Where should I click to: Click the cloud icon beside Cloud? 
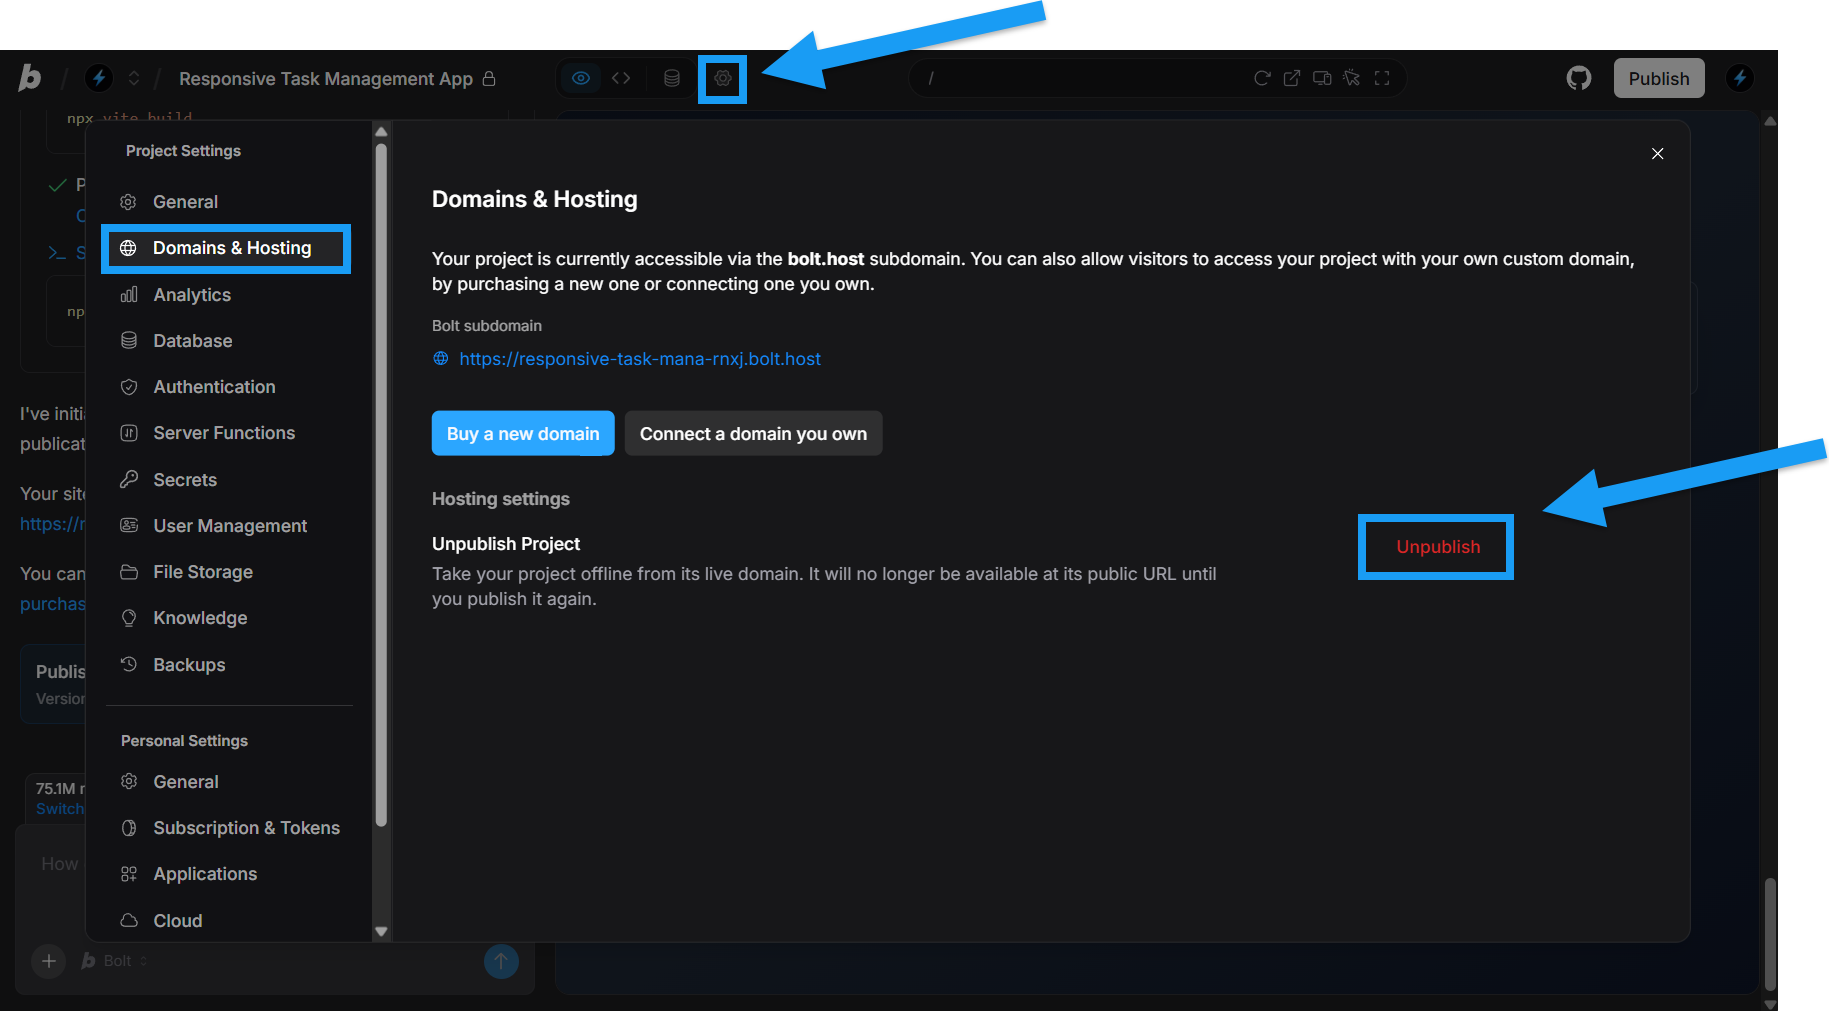[129, 920]
